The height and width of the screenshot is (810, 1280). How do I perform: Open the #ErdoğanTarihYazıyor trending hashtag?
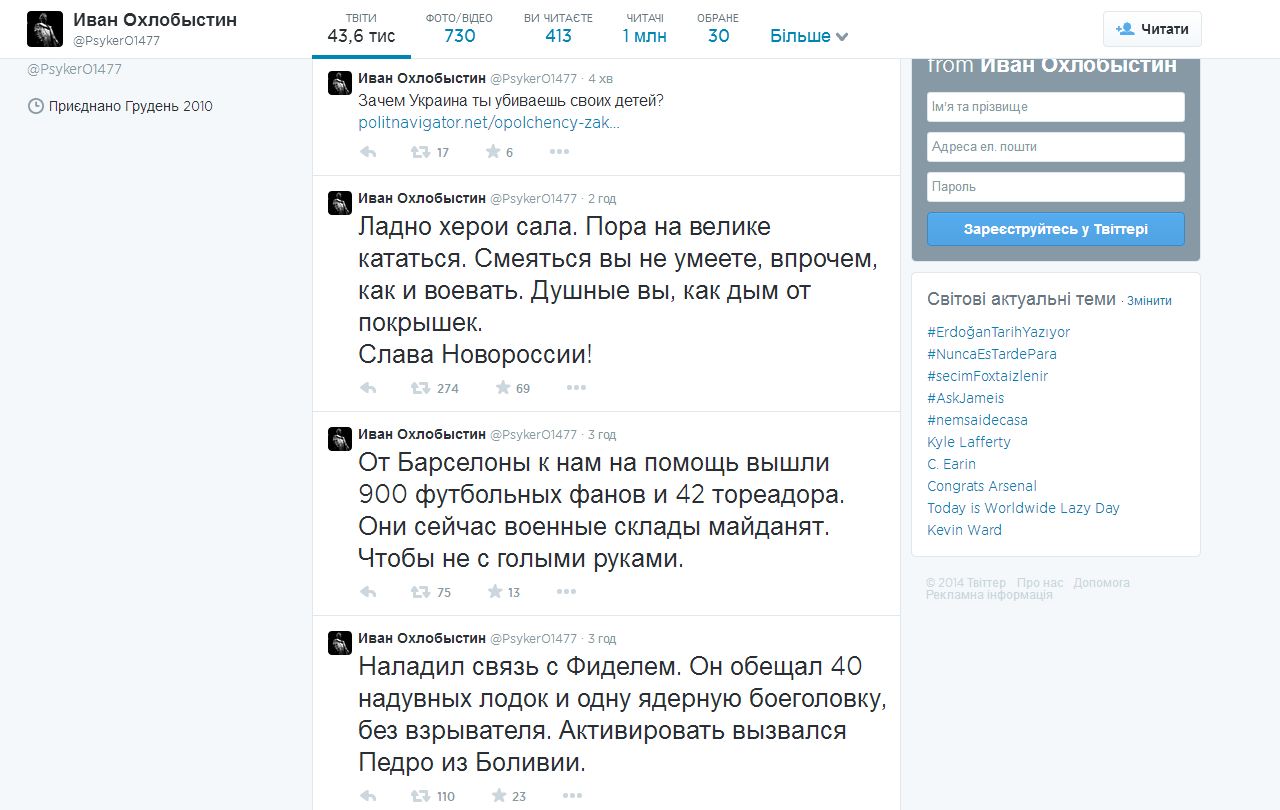[999, 332]
